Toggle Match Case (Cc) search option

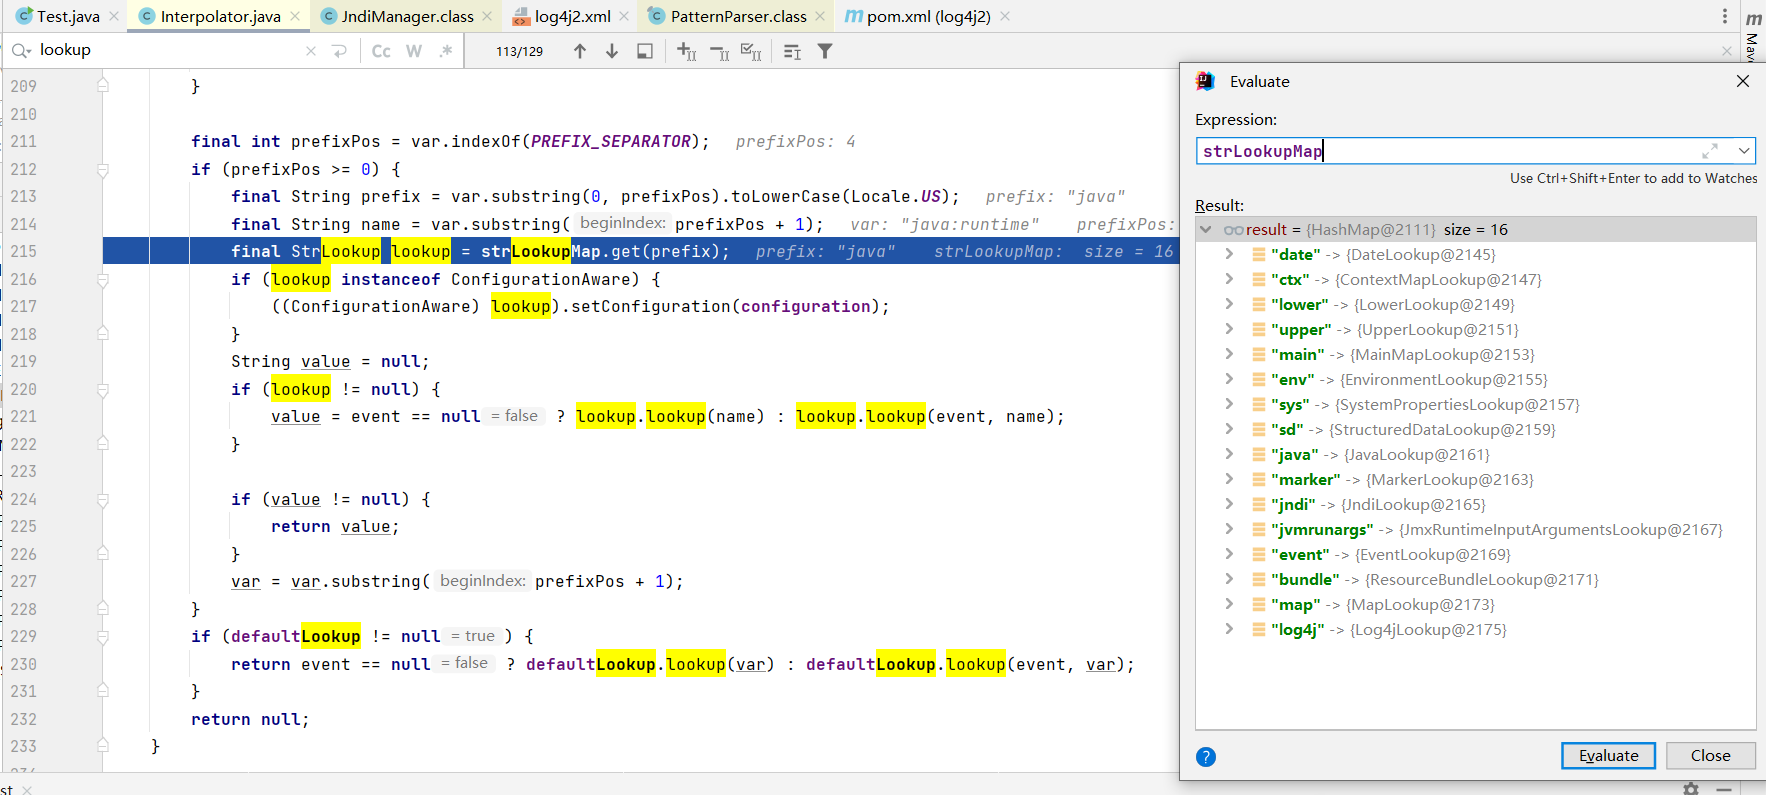[x=381, y=51]
